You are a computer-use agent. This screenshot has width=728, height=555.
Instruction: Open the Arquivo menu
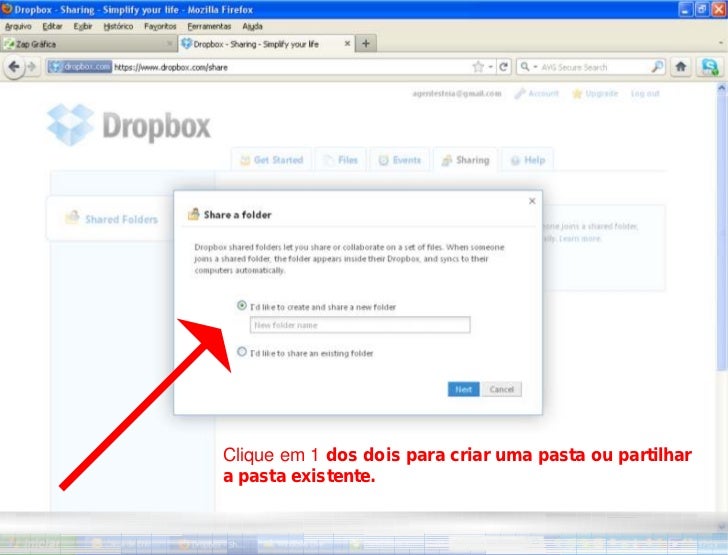pos(18,26)
